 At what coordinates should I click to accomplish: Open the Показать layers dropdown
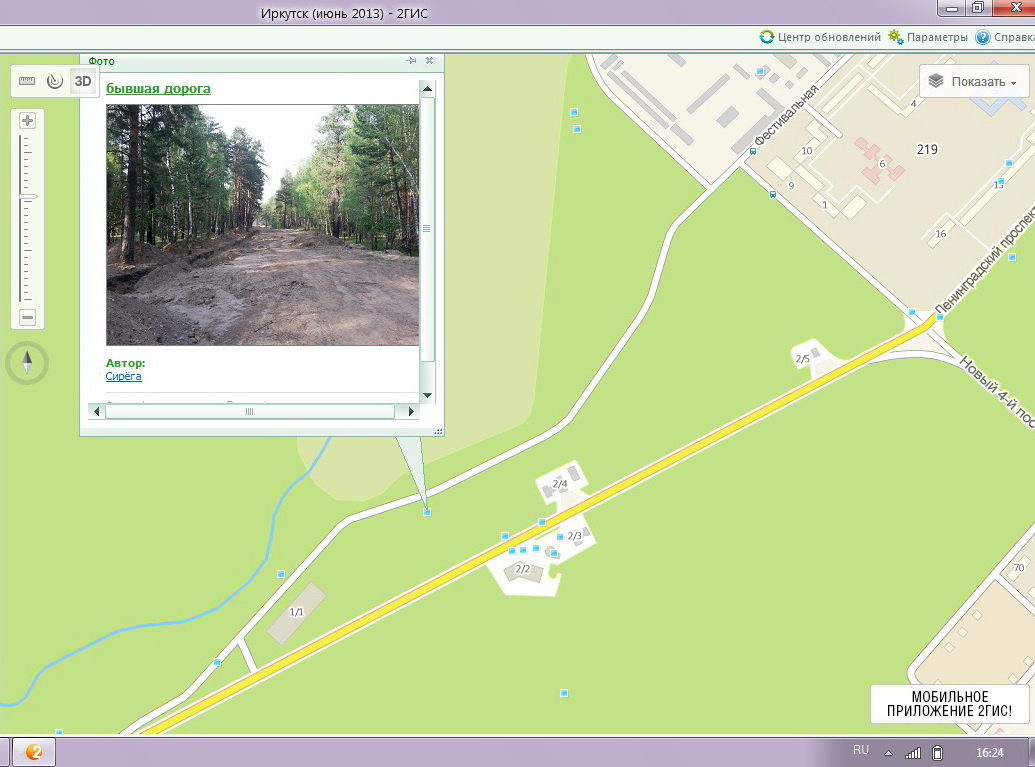974,82
